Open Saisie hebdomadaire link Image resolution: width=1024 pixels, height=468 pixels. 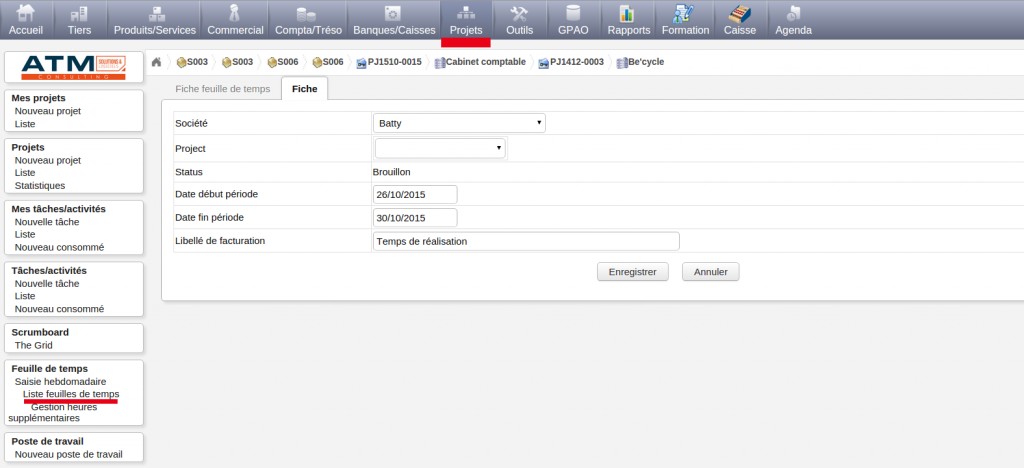tap(60, 381)
